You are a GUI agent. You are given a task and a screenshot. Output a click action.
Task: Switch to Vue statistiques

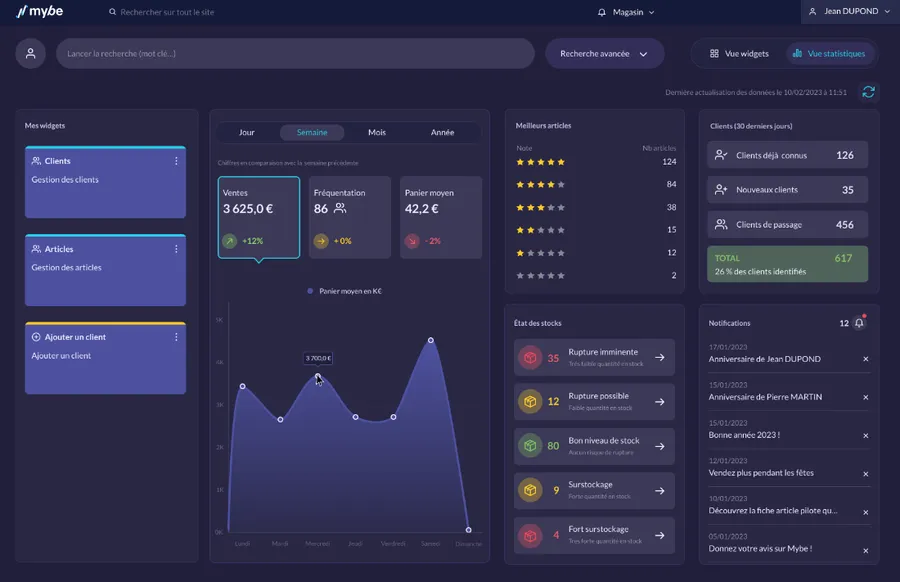[x=828, y=54]
